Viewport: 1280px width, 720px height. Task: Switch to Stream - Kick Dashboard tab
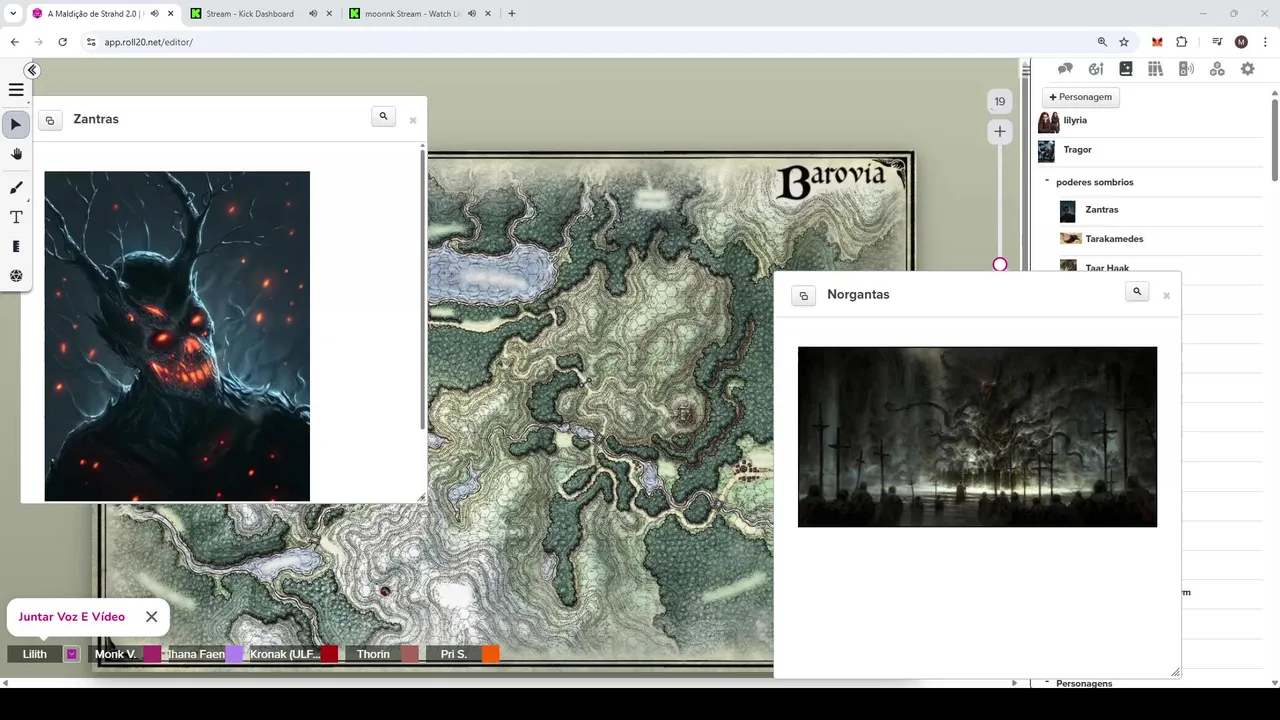(x=261, y=14)
